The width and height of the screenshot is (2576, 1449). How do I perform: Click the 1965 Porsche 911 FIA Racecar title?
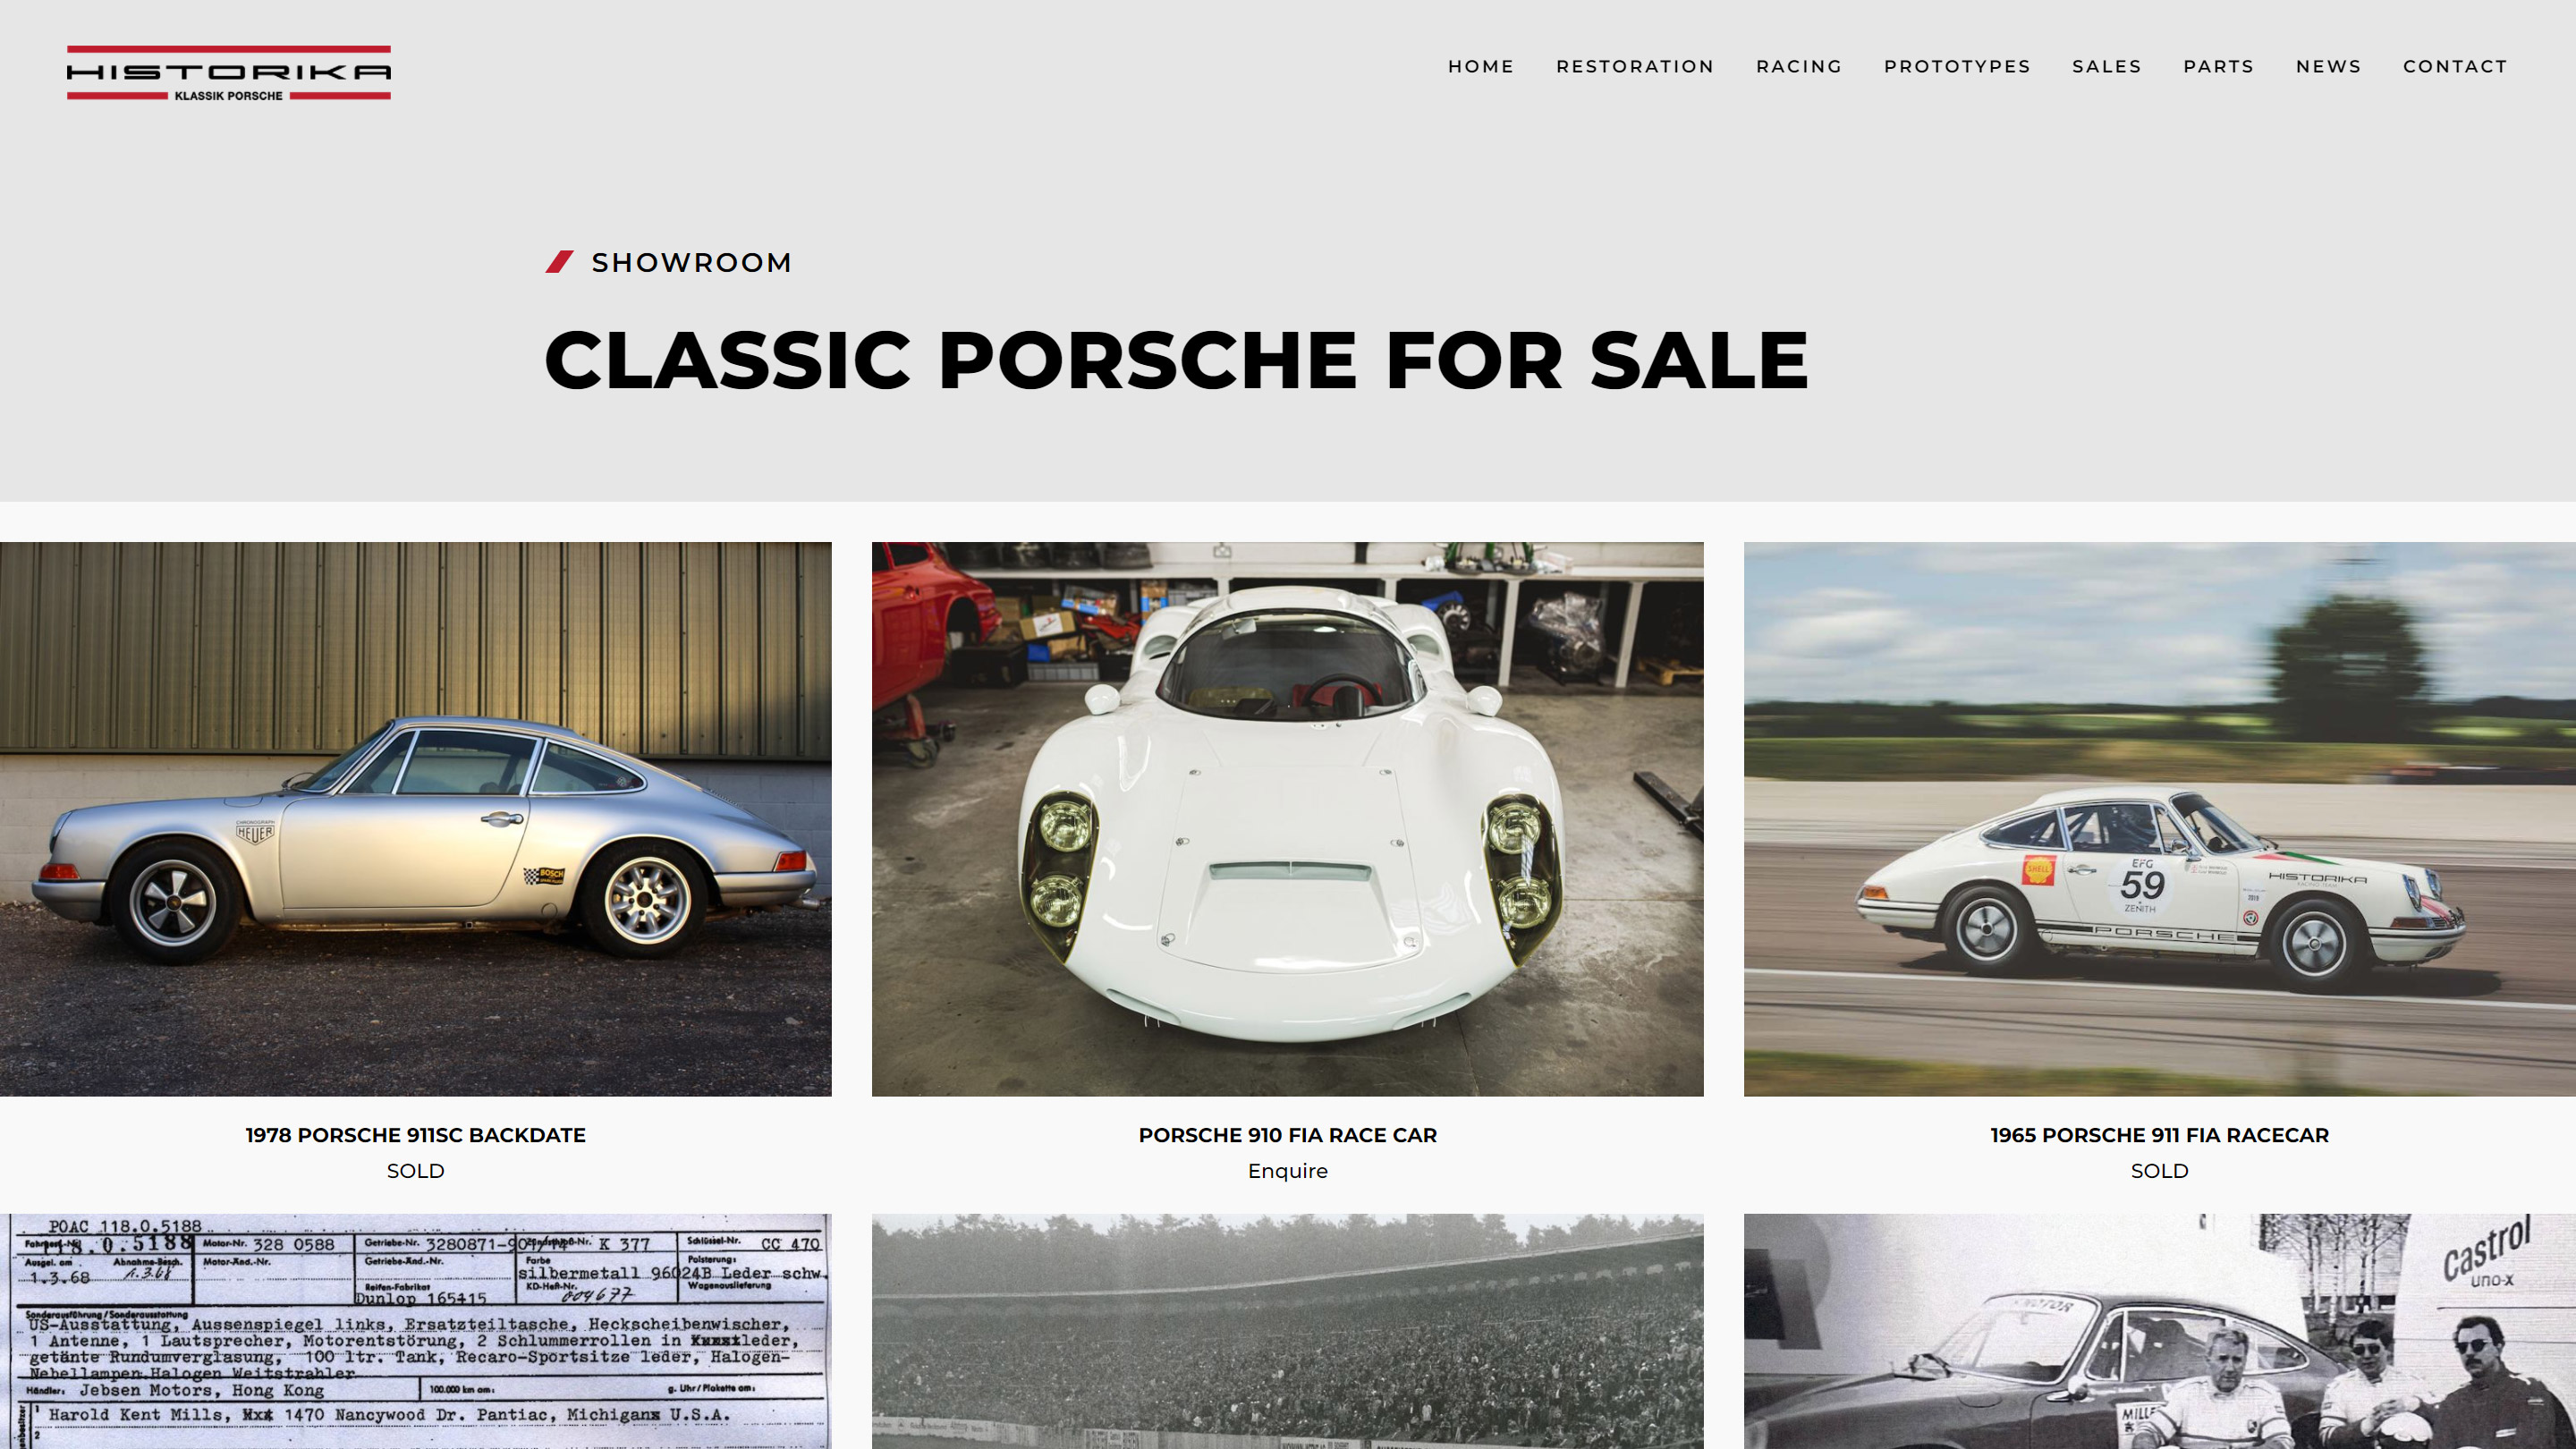pos(2160,1135)
